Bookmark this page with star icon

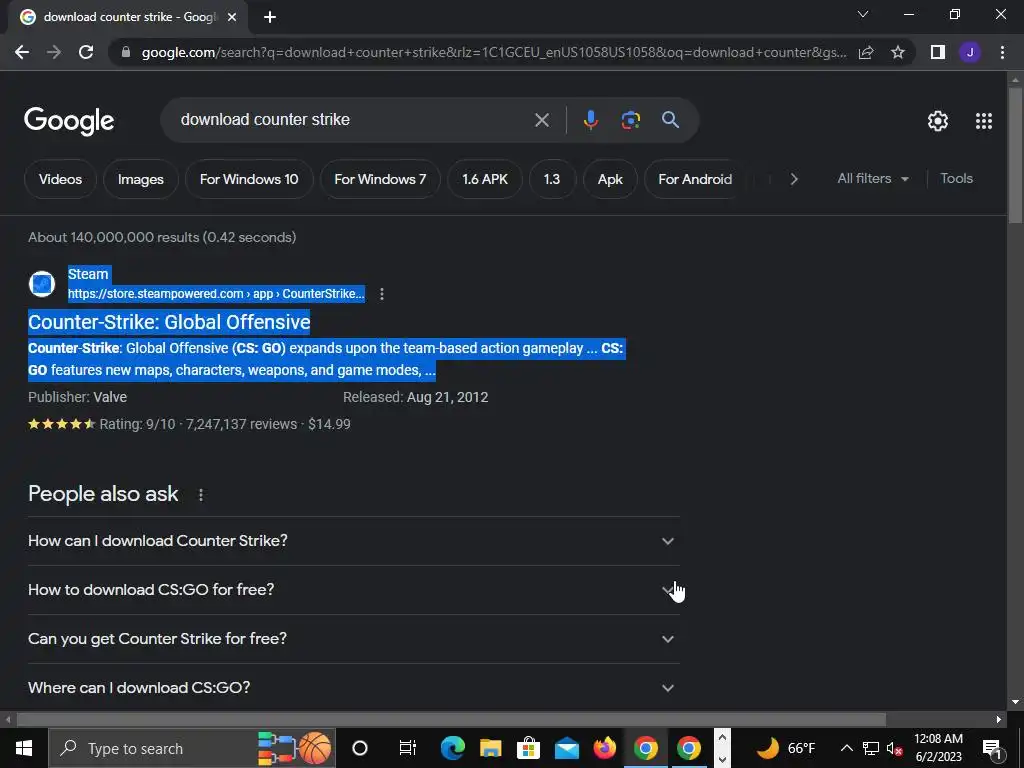[898, 52]
